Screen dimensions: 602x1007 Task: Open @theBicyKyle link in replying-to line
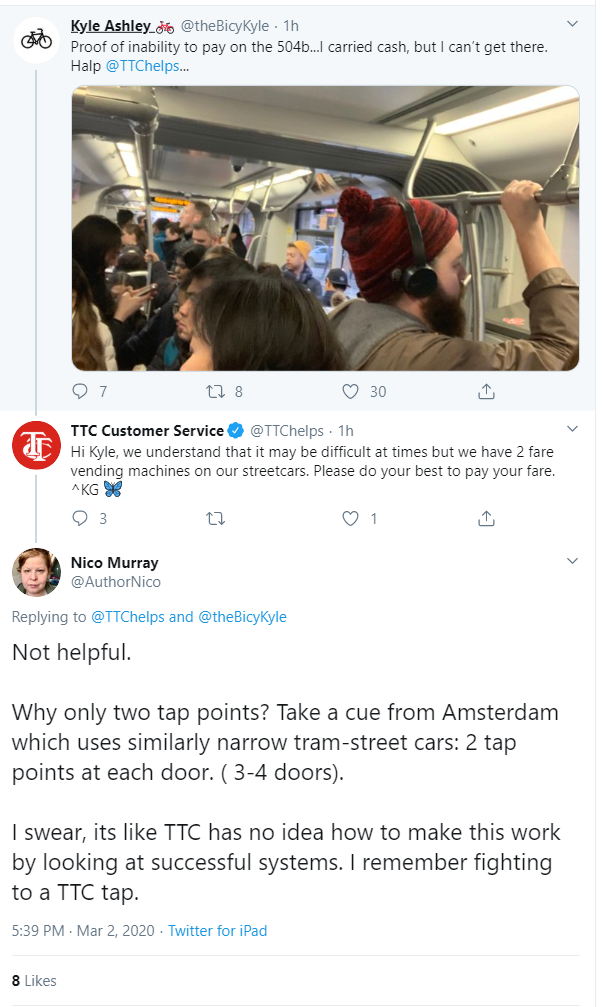242,617
